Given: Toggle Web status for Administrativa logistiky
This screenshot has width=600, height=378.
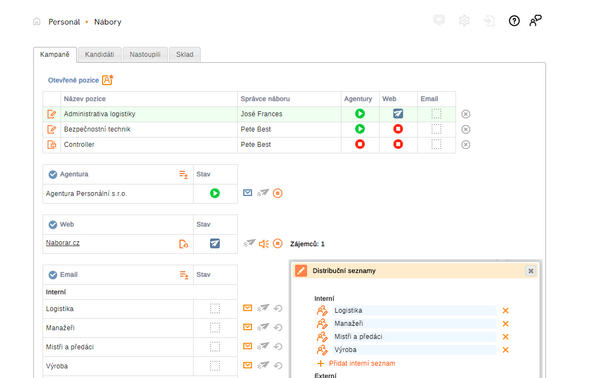Looking at the screenshot, I should pyautogui.click(x=398, y=114).
